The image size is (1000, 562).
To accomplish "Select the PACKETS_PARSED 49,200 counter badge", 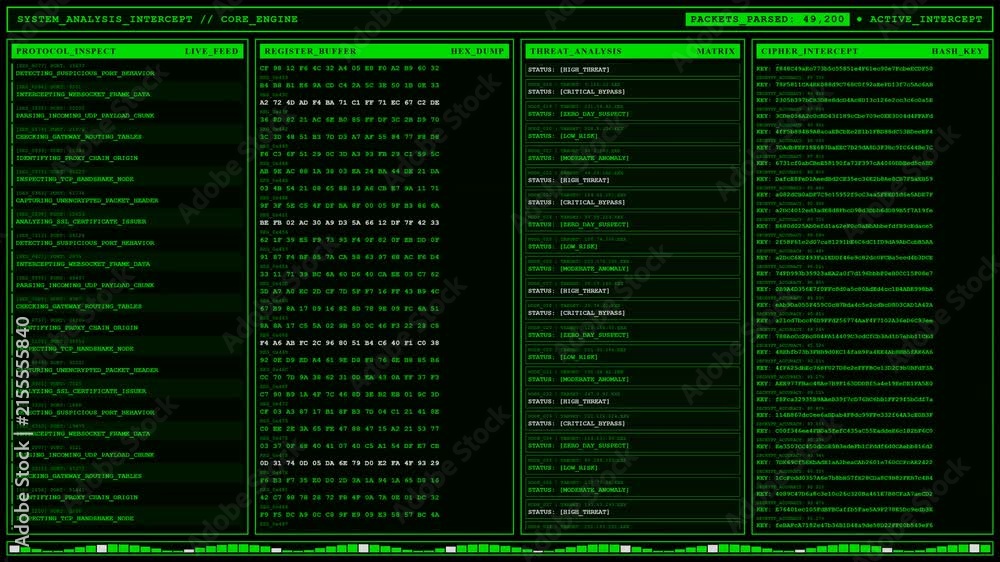I will [x=767, y=19].
